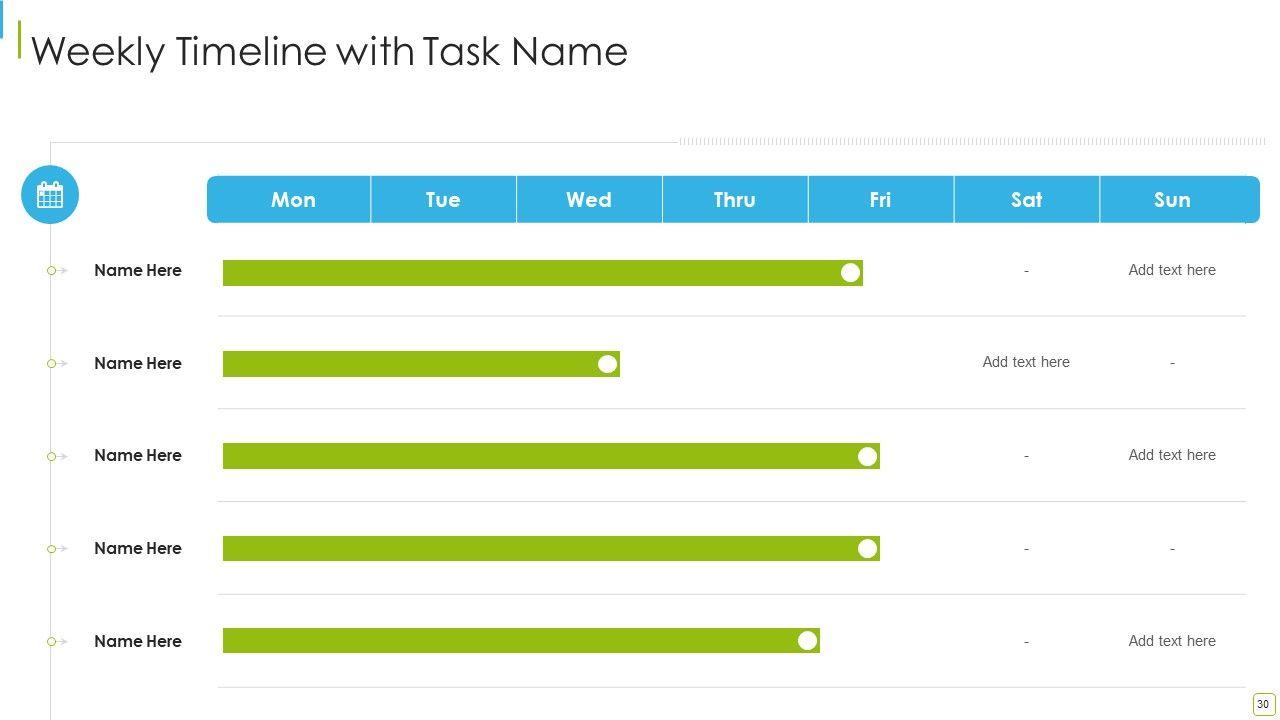Viewport: 1280px width, 720px height.
Task: Click Add text here in the last row
Action: pyautogui.click(x=1172, y=641)
